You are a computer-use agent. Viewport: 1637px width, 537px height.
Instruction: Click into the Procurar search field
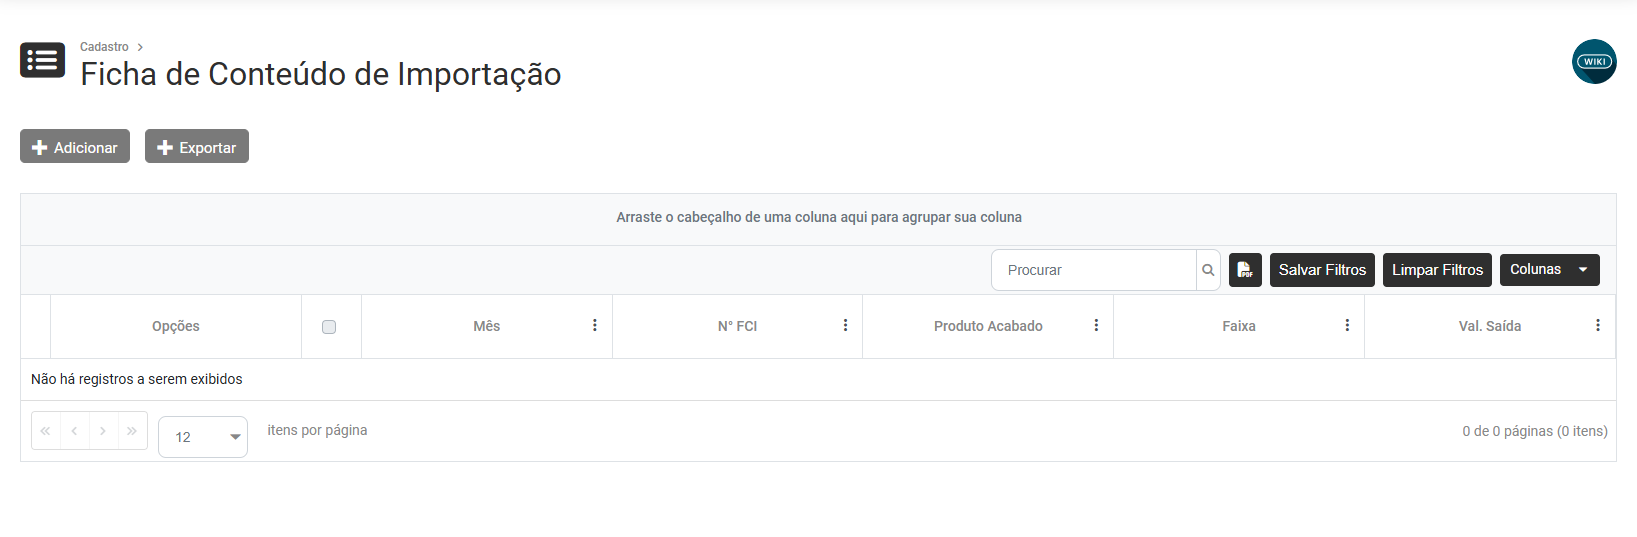[1095, 270]
